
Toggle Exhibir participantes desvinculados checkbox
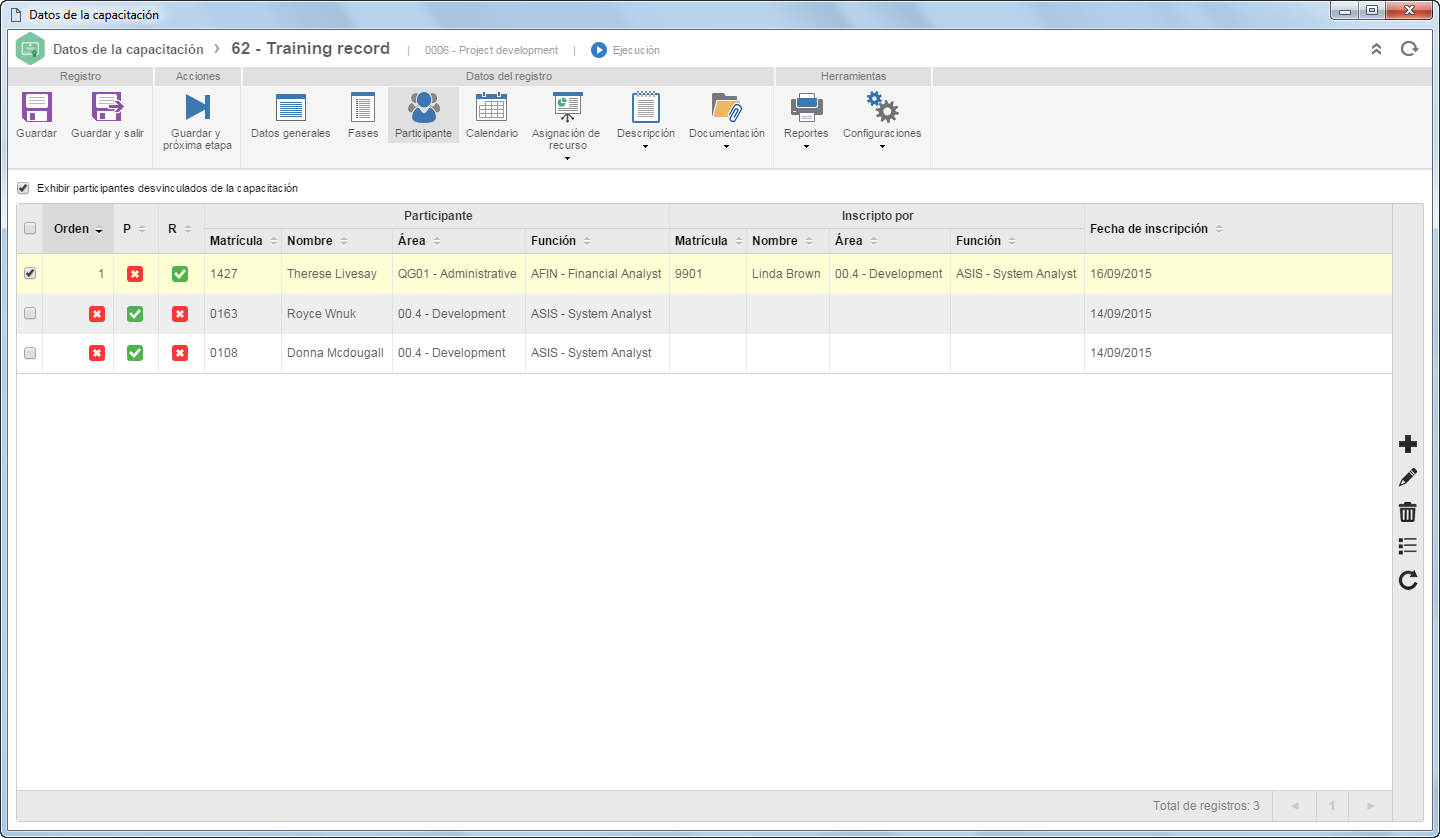pos(23,188)
